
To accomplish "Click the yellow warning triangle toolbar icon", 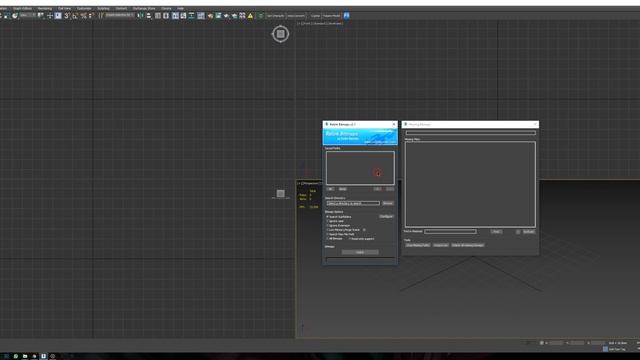I will click(250, 16).
